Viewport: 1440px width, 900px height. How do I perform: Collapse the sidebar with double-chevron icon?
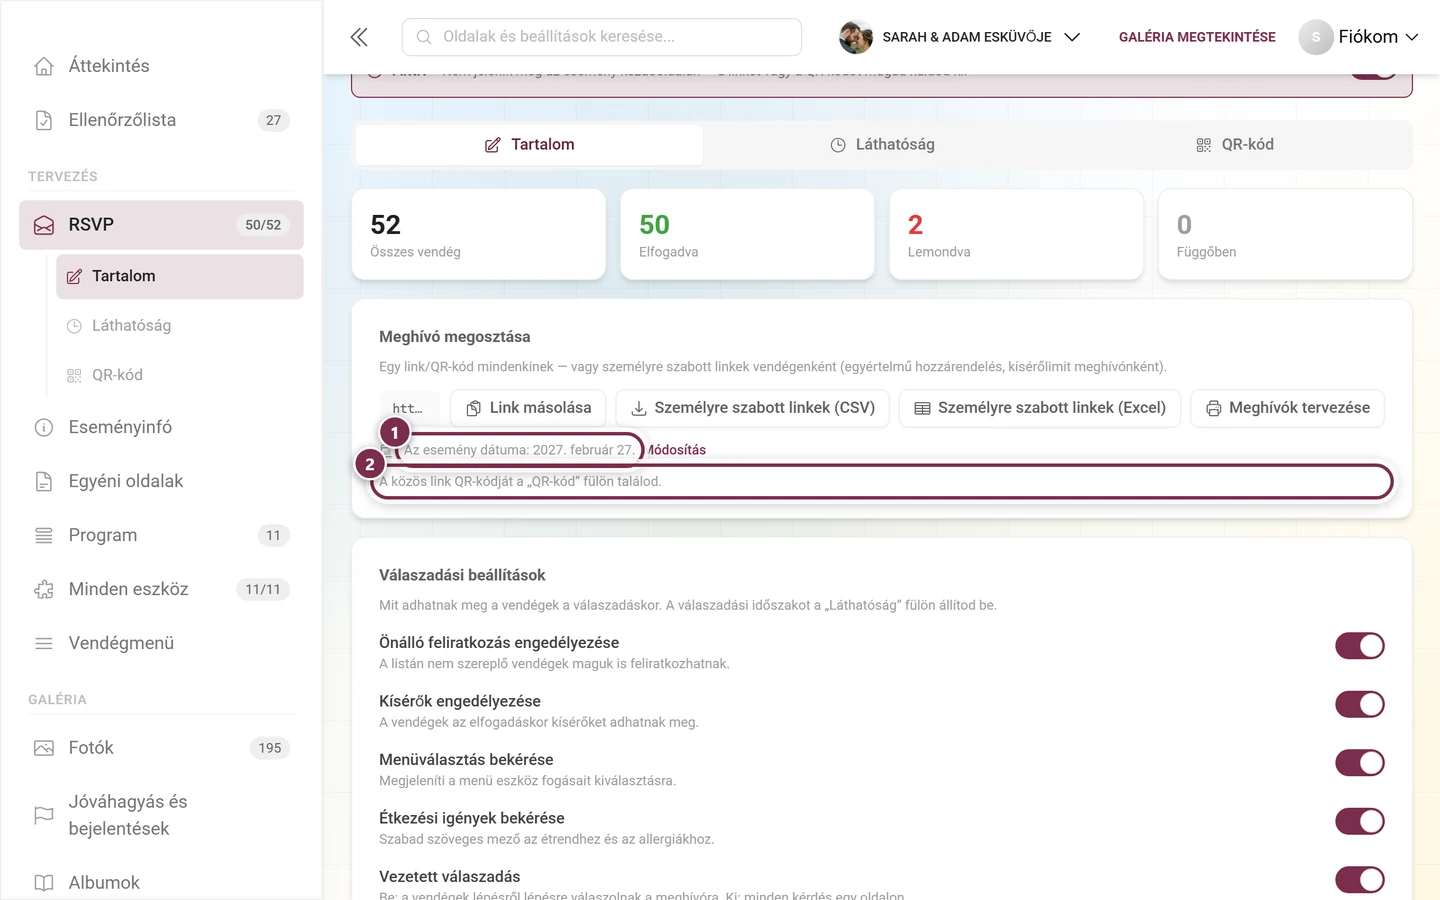(359, 37)
